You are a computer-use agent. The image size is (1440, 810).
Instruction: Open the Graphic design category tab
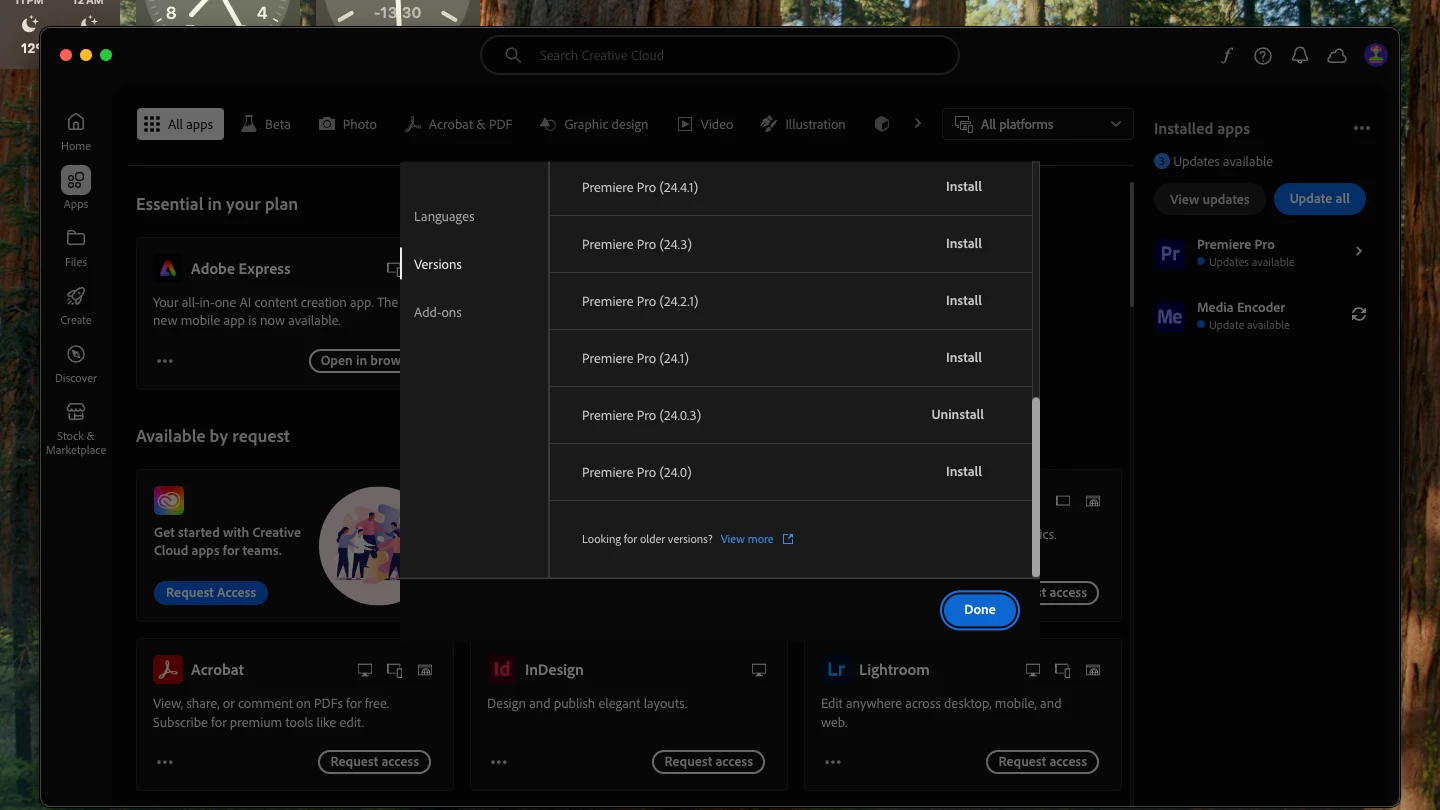(594, 124)
